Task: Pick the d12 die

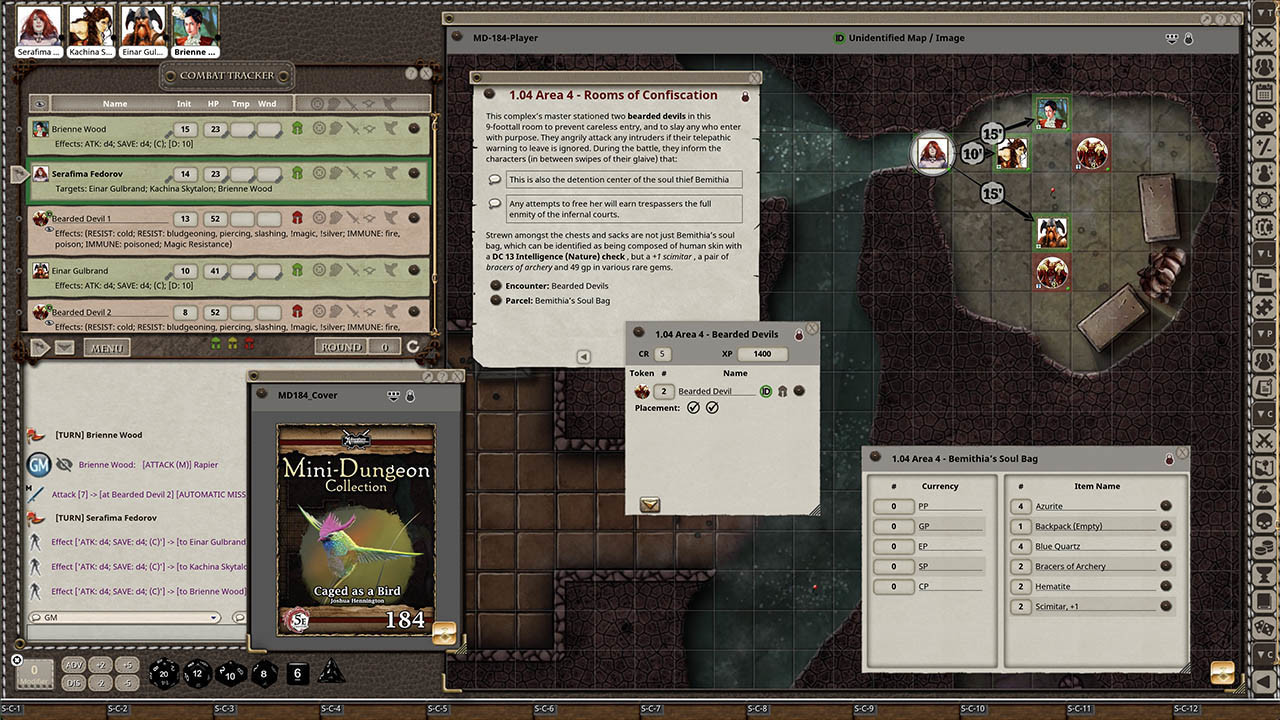Action: pyautogui.click(x=197, y=674)
